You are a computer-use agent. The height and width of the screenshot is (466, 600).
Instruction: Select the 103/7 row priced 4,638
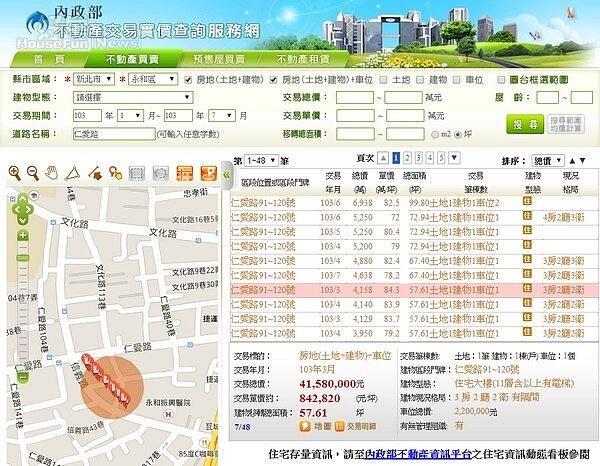tap(414, 275)
